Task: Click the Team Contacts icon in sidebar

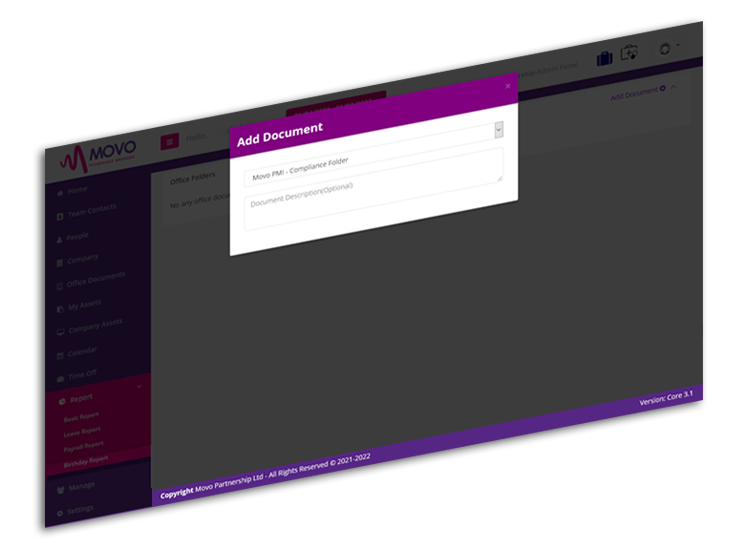Action: (60, 216)
